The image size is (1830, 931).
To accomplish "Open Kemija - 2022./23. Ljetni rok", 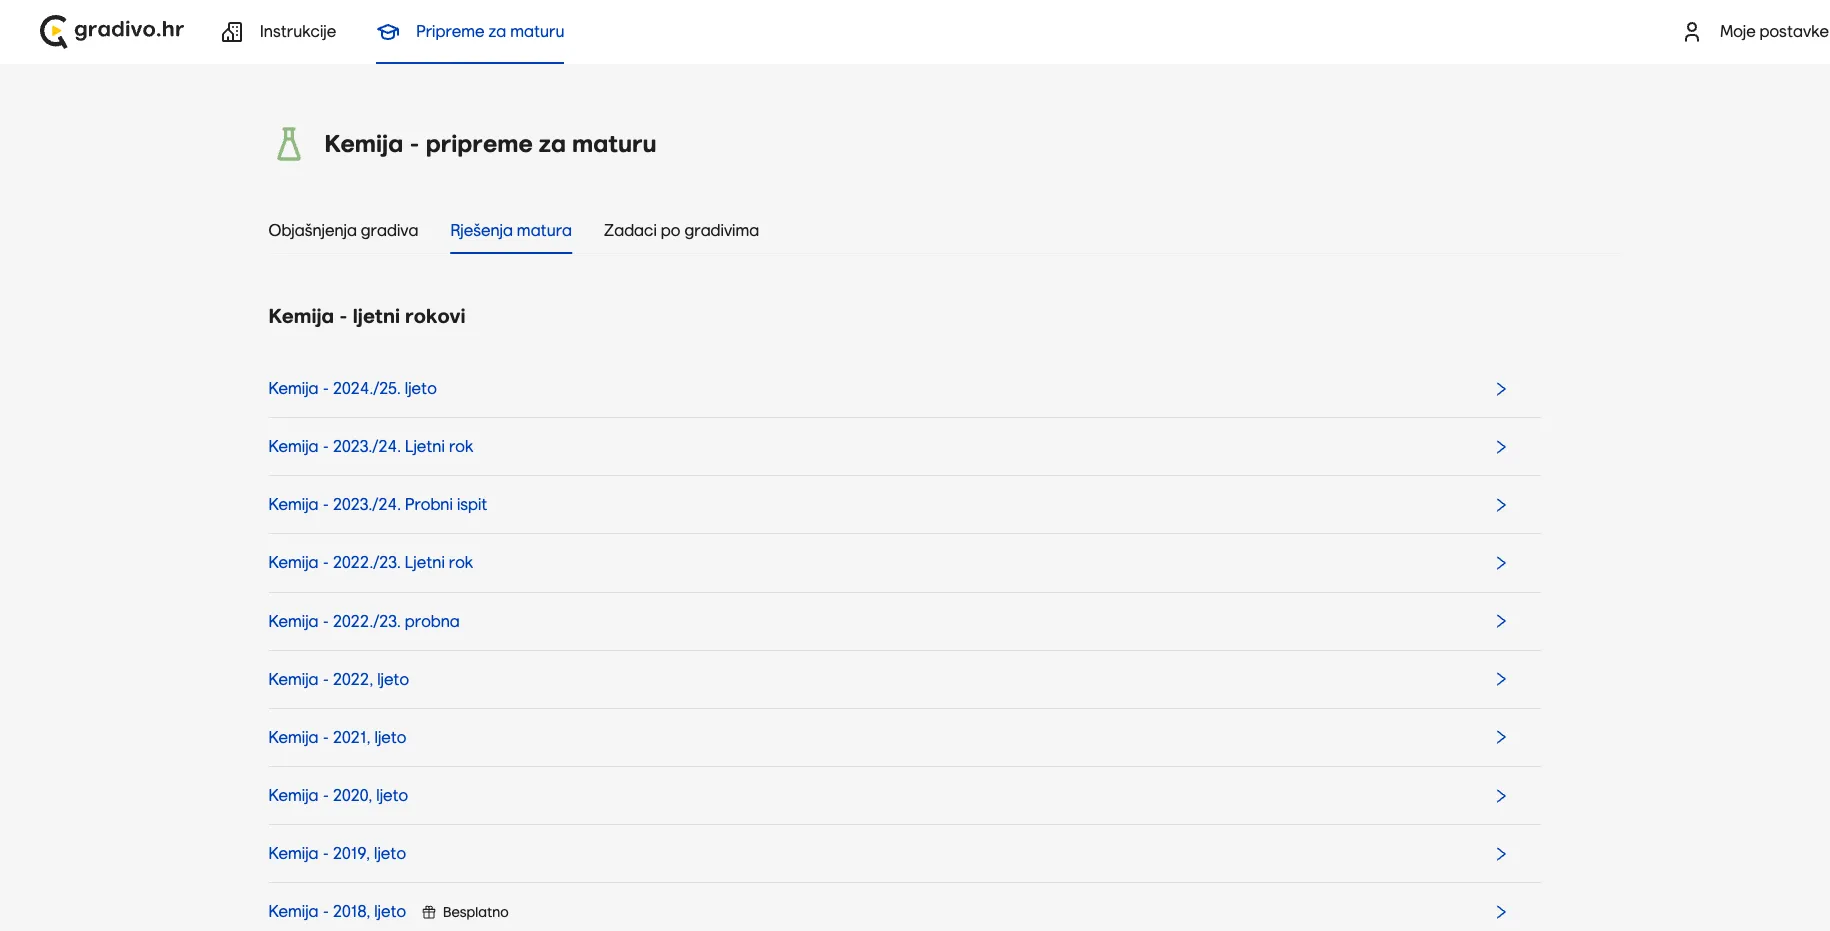I will pos(370,562).
